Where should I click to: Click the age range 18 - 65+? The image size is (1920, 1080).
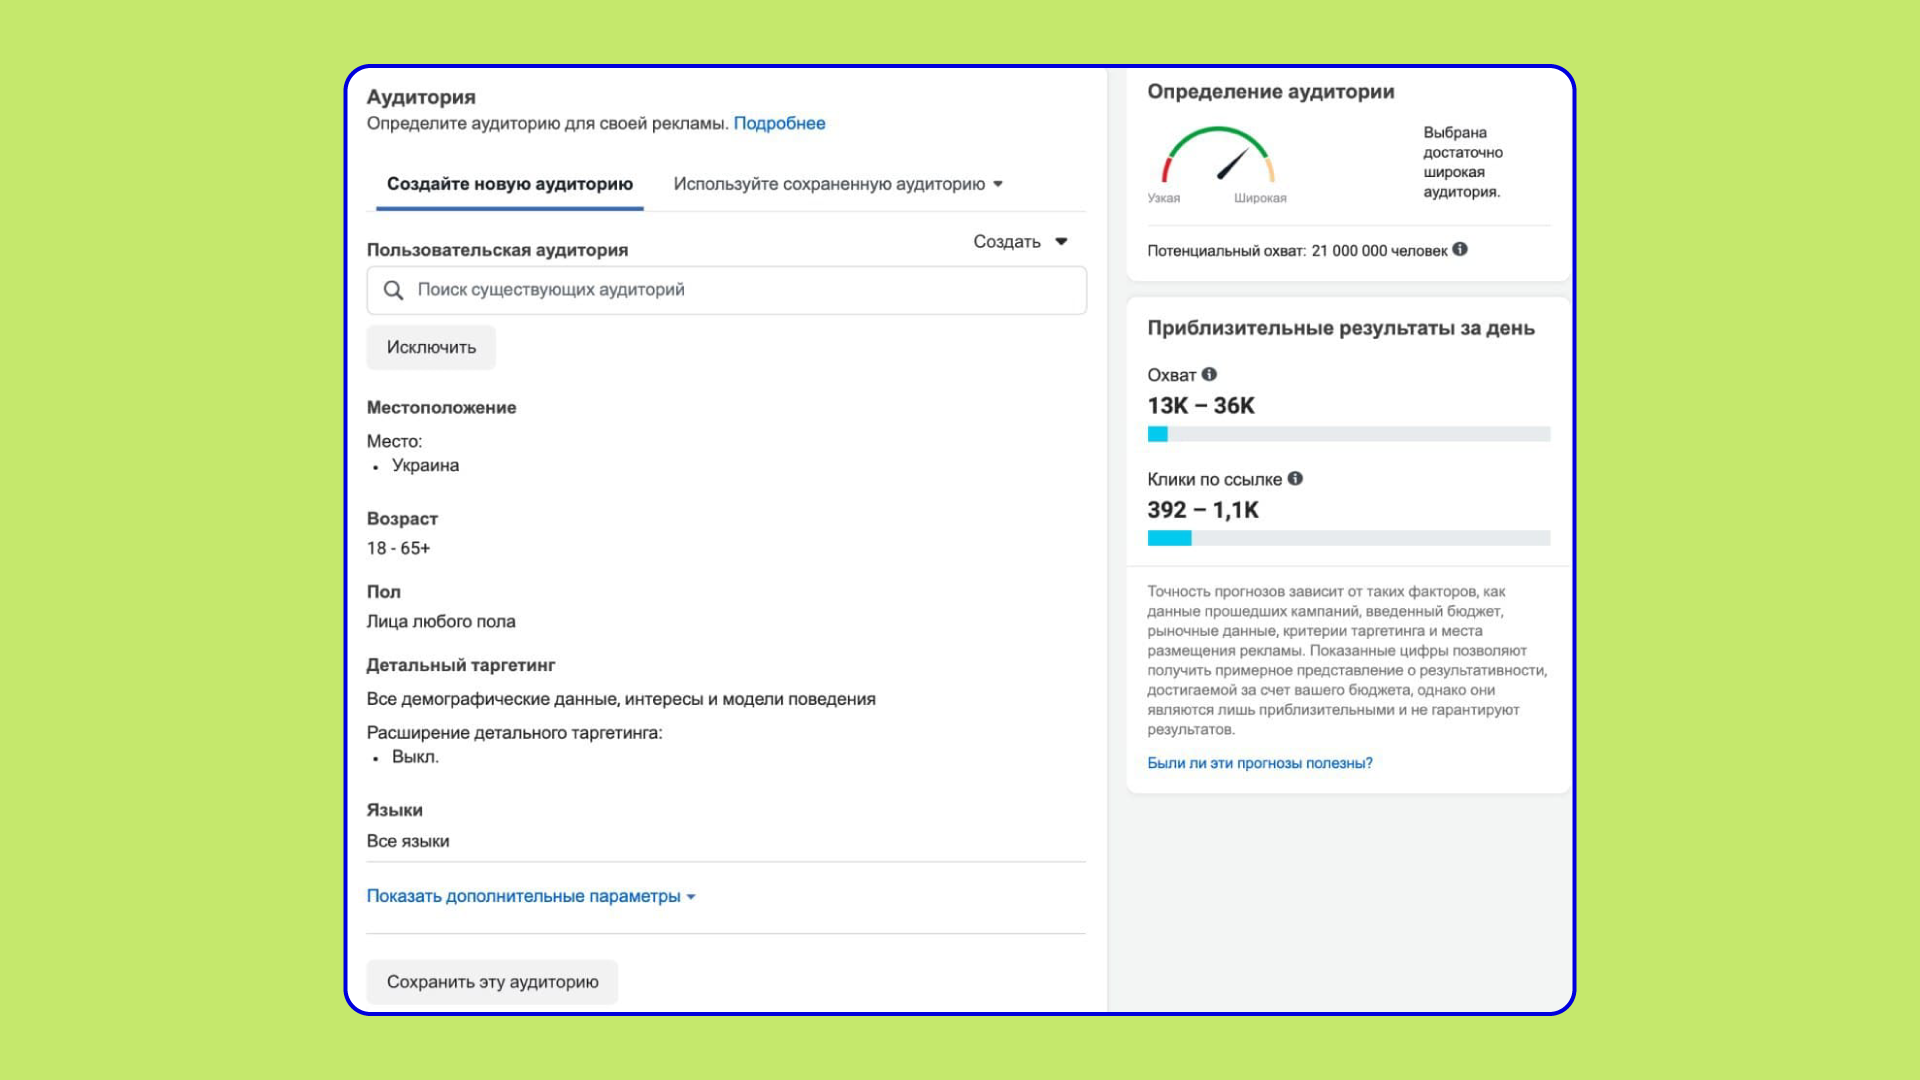pos(398,548)
